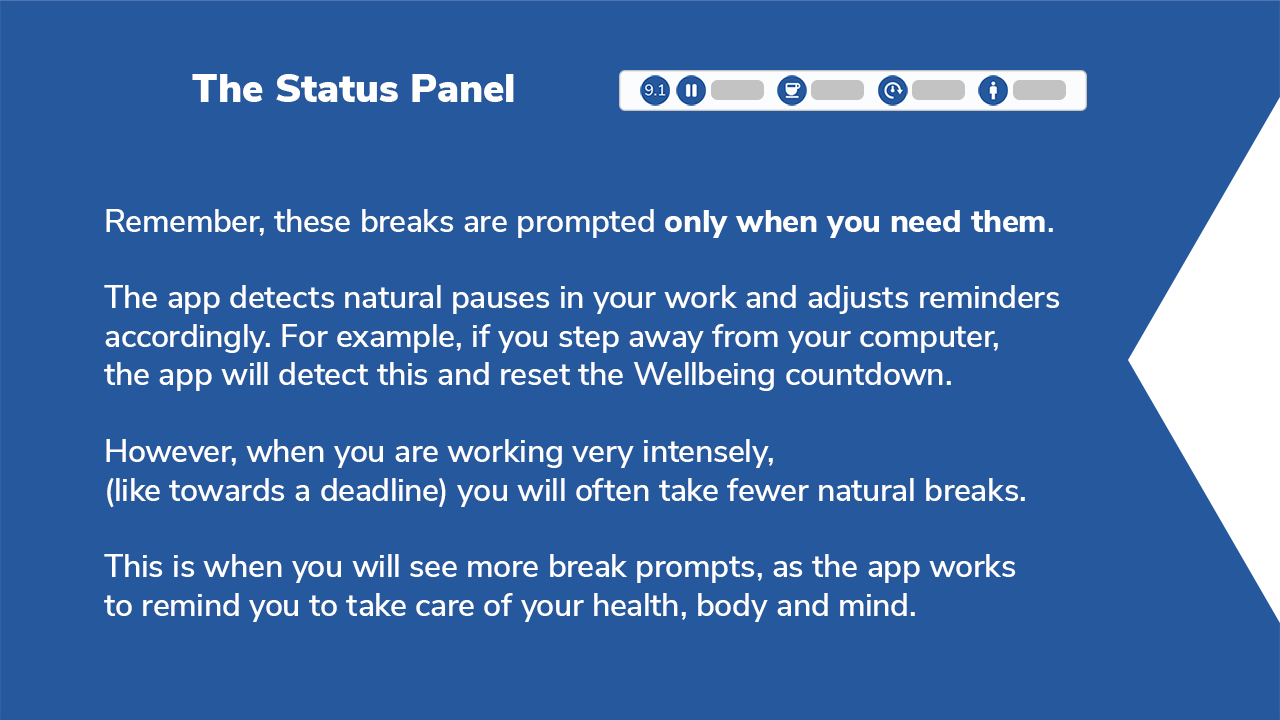Viewport: 1280px width, 720px height.
Task: Click the grey bar beside the coffee cup
Action: click(837, 91)
